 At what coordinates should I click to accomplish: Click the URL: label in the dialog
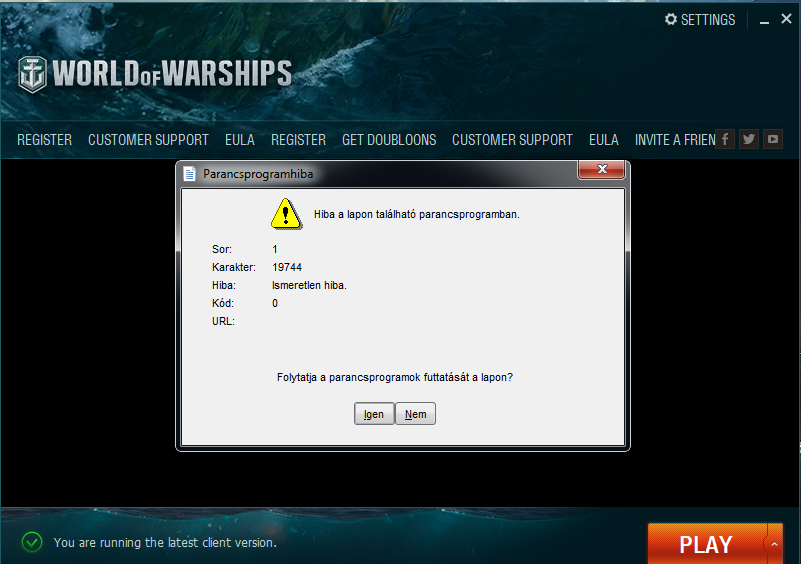(x=223, y=321)
